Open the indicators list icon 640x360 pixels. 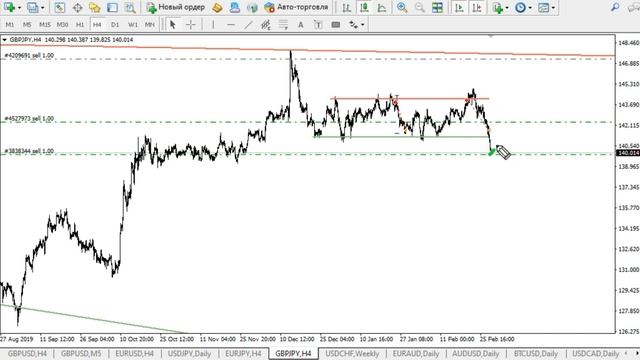click(x=498, y=7)
